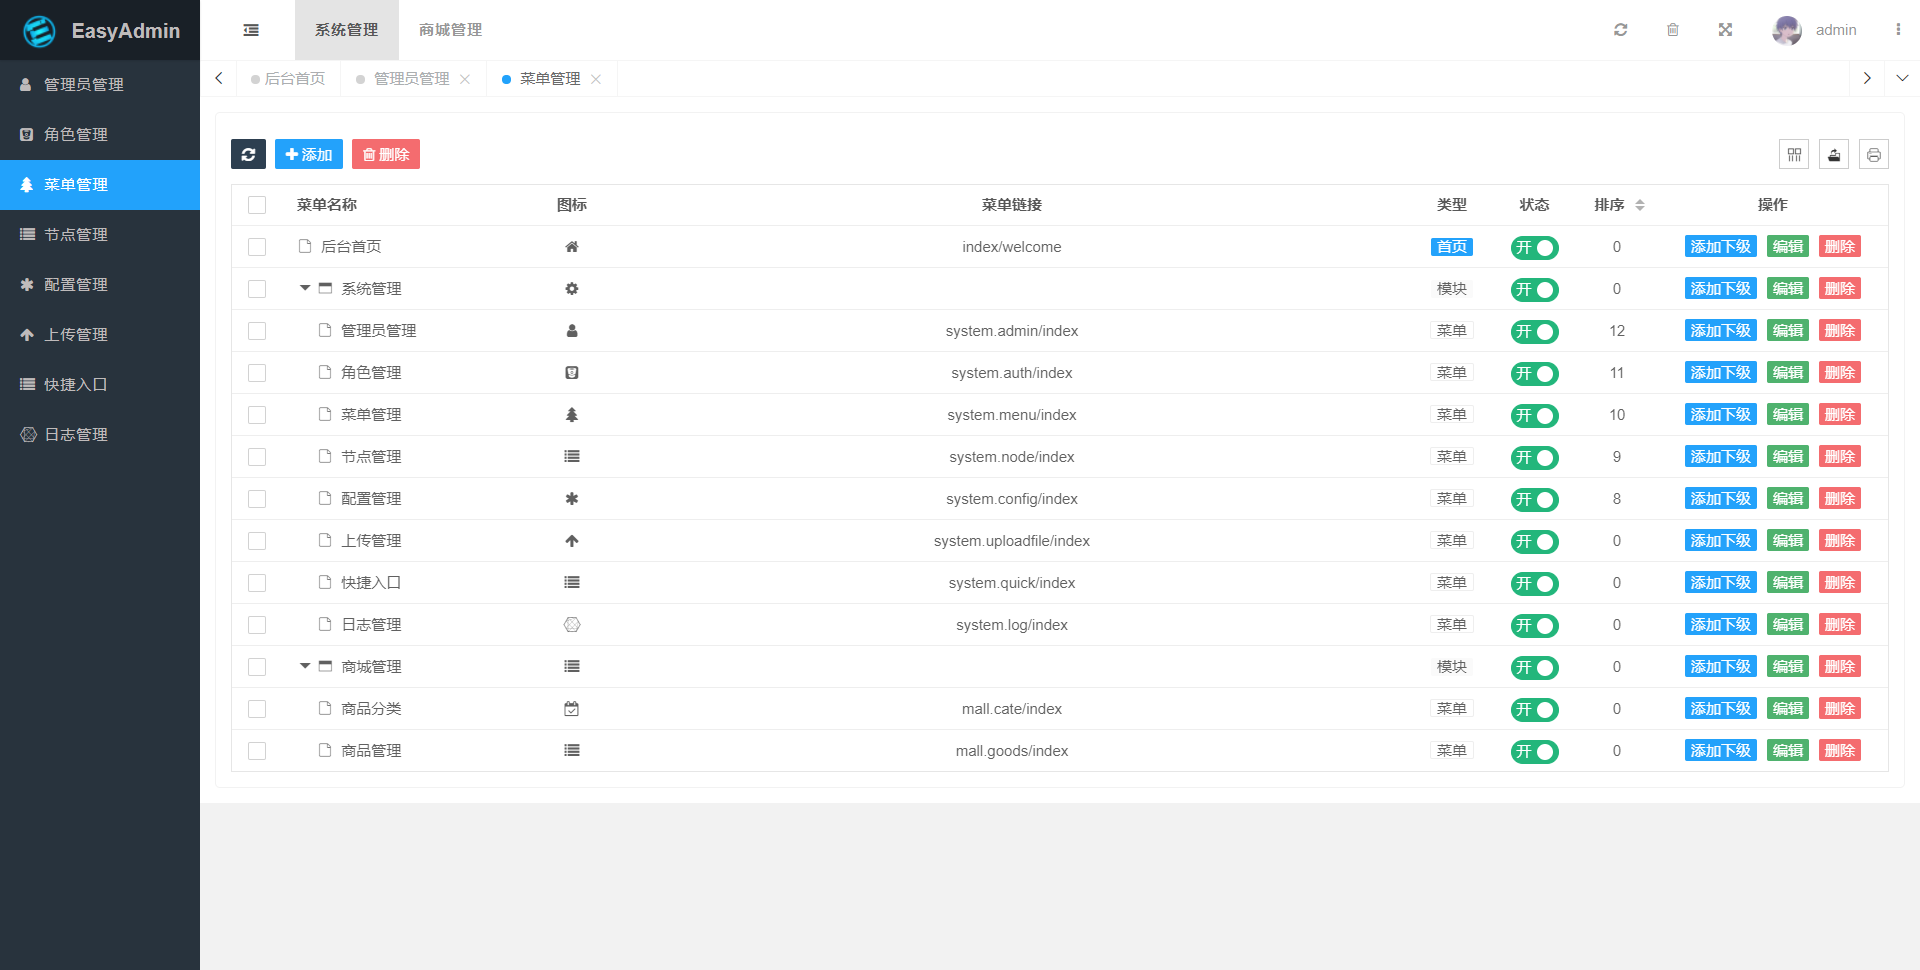Collapse the 系统管理 tree node
The image size is (1920, 970).
click(x=305, y=288)
